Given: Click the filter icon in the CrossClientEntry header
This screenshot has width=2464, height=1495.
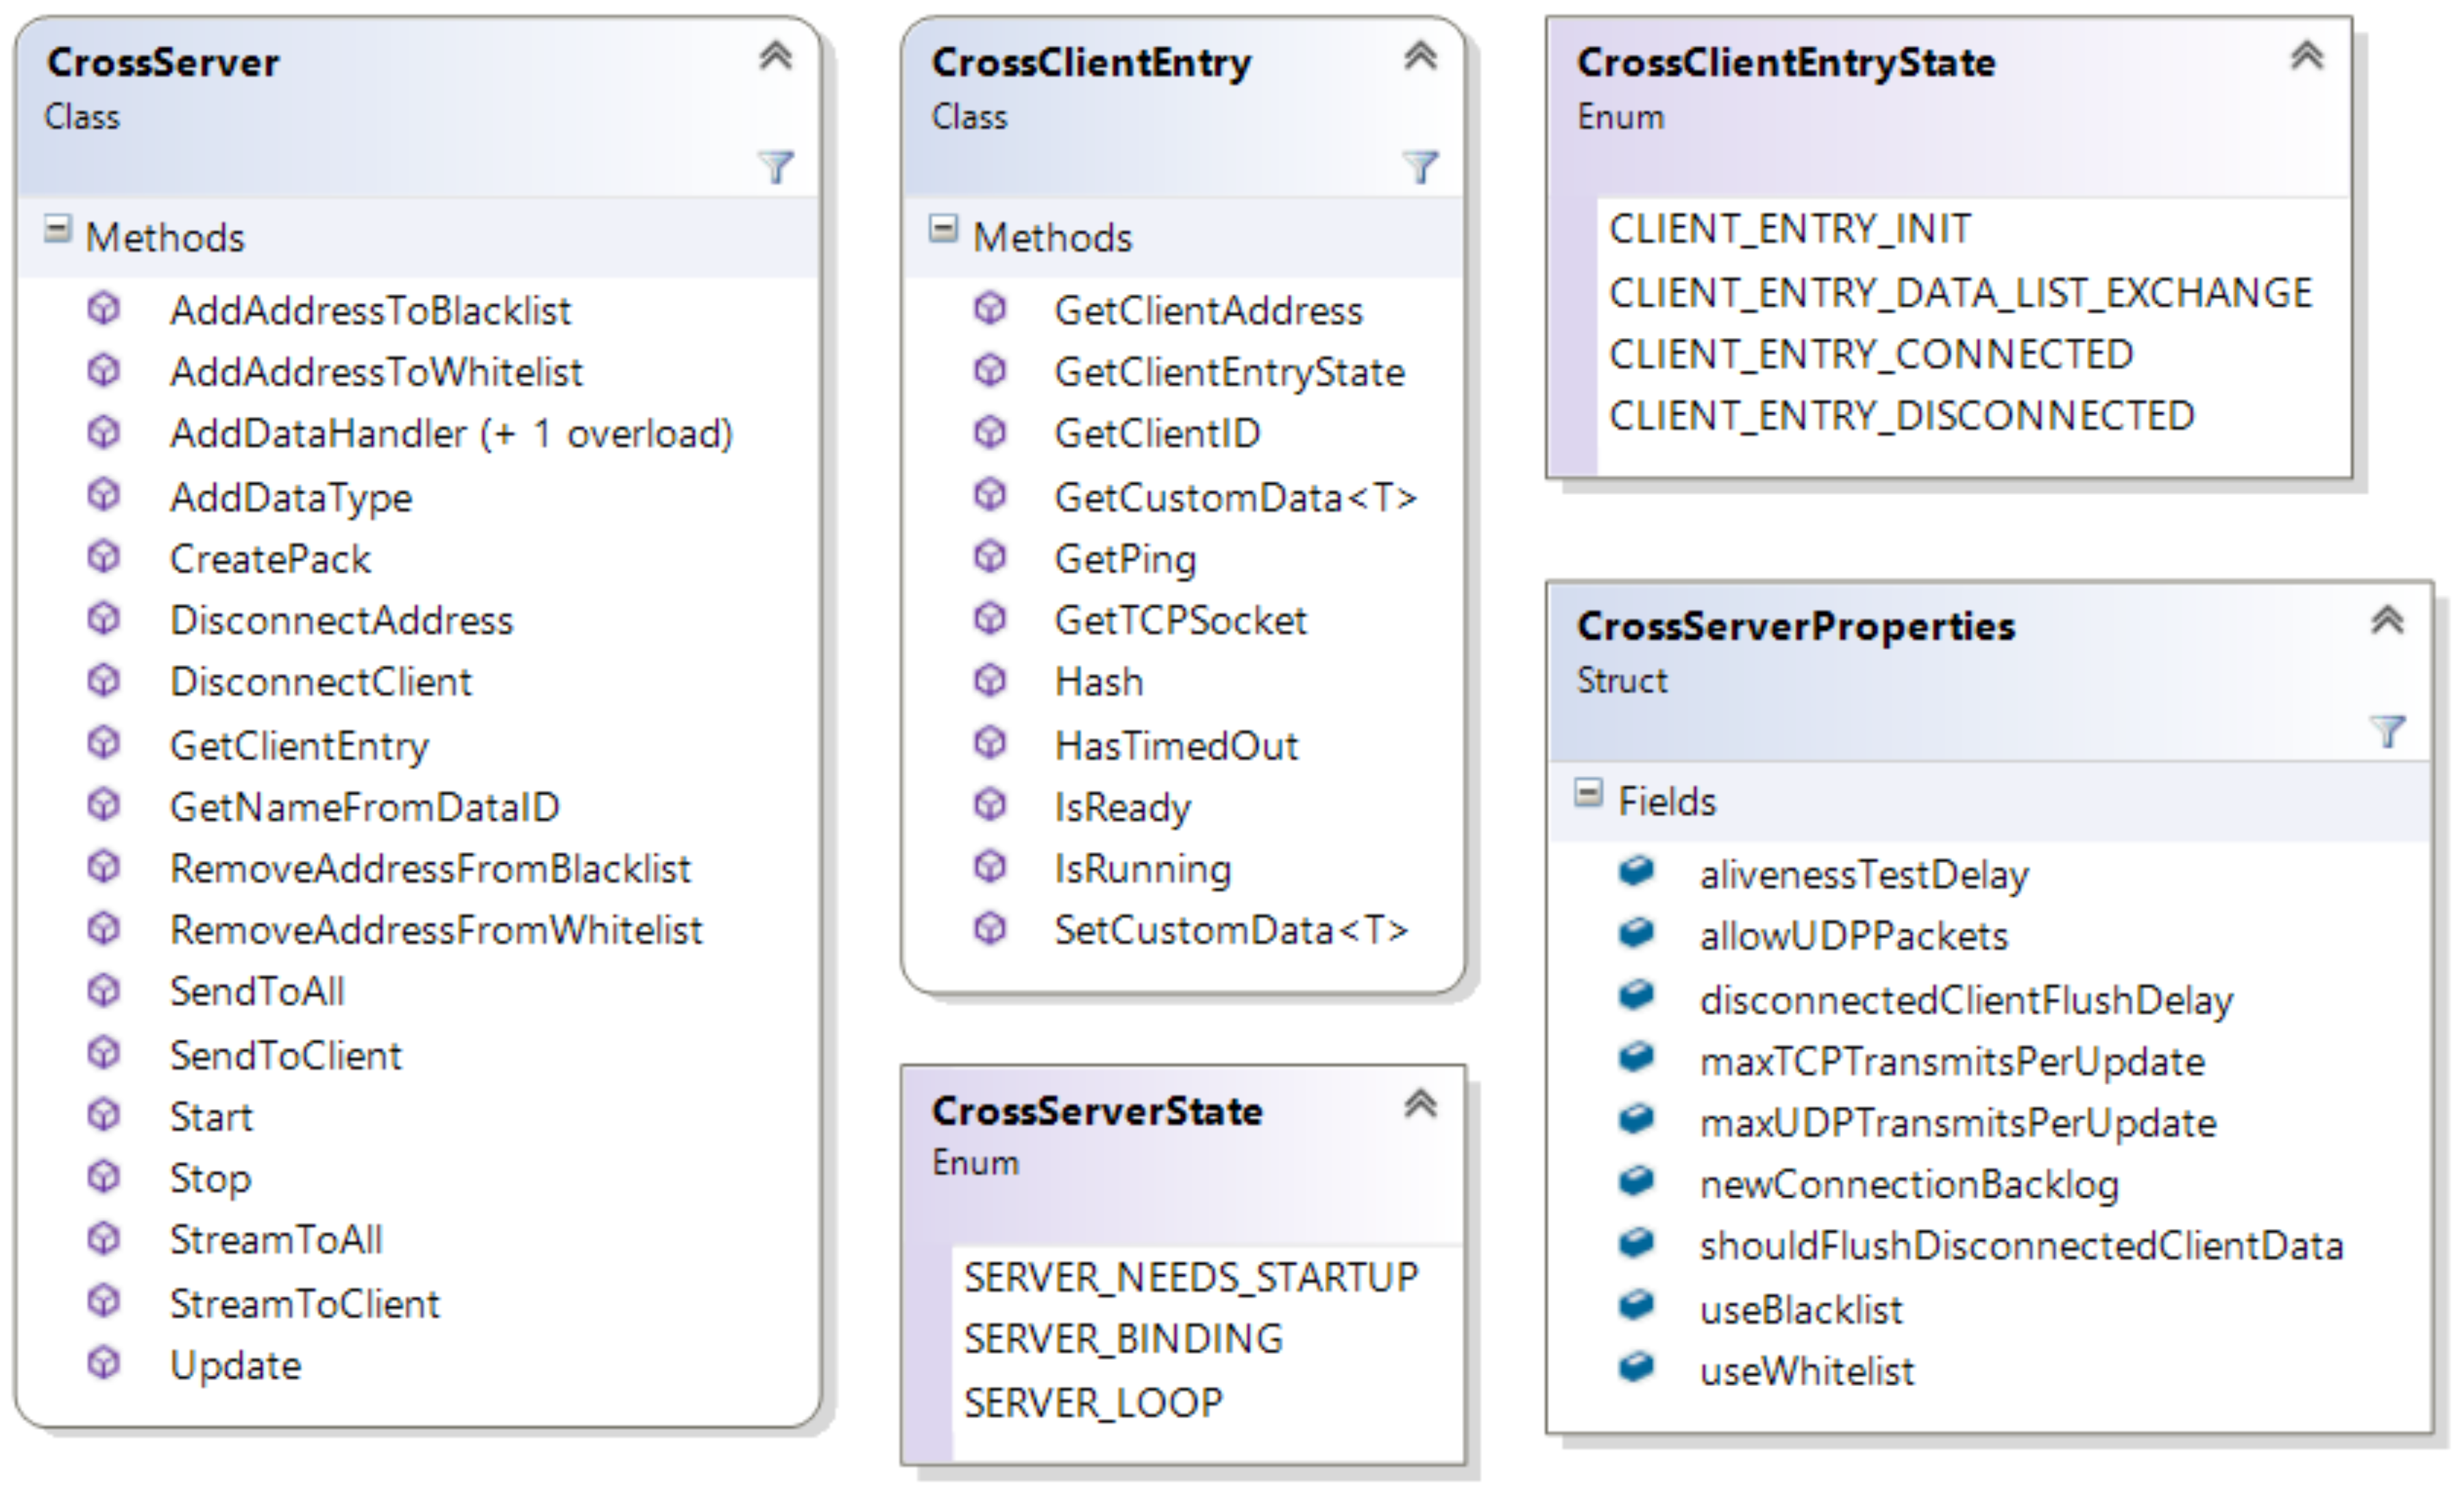Looking at the screenshot, I should 1420,166.
